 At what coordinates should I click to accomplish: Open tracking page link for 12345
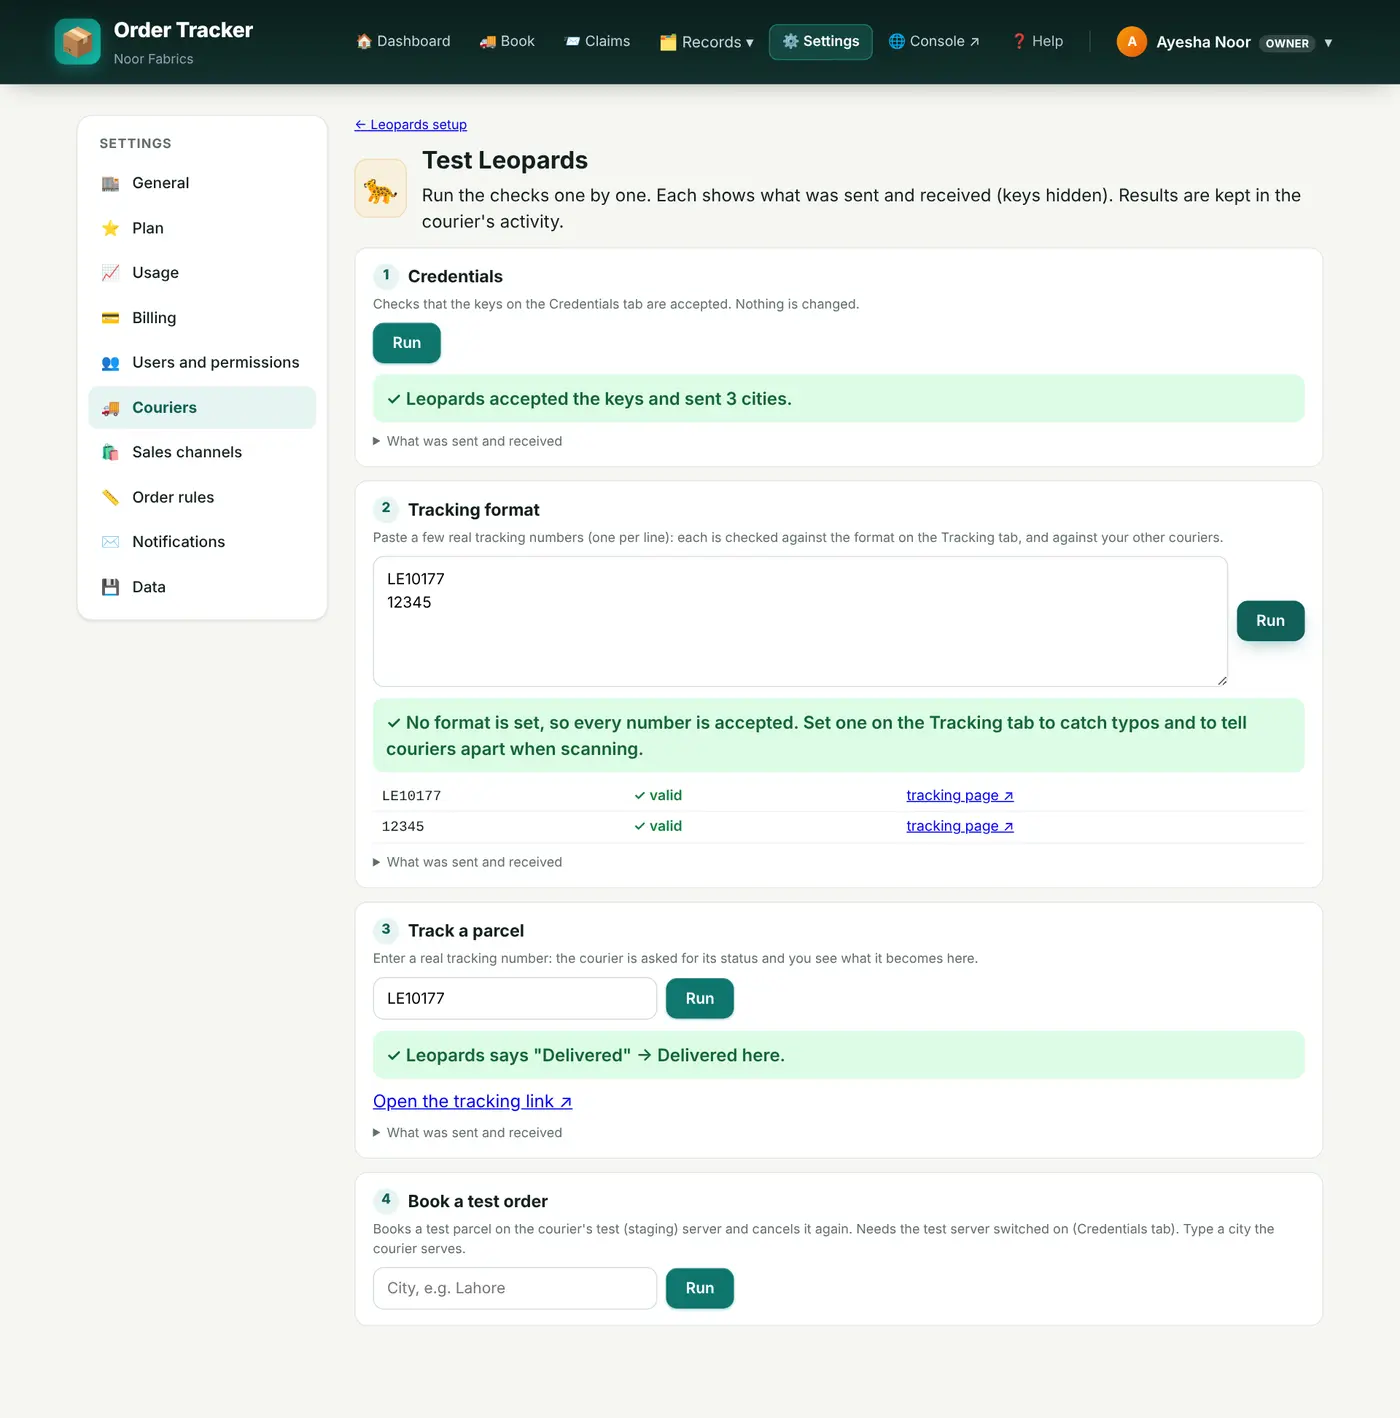pos(960,826)
